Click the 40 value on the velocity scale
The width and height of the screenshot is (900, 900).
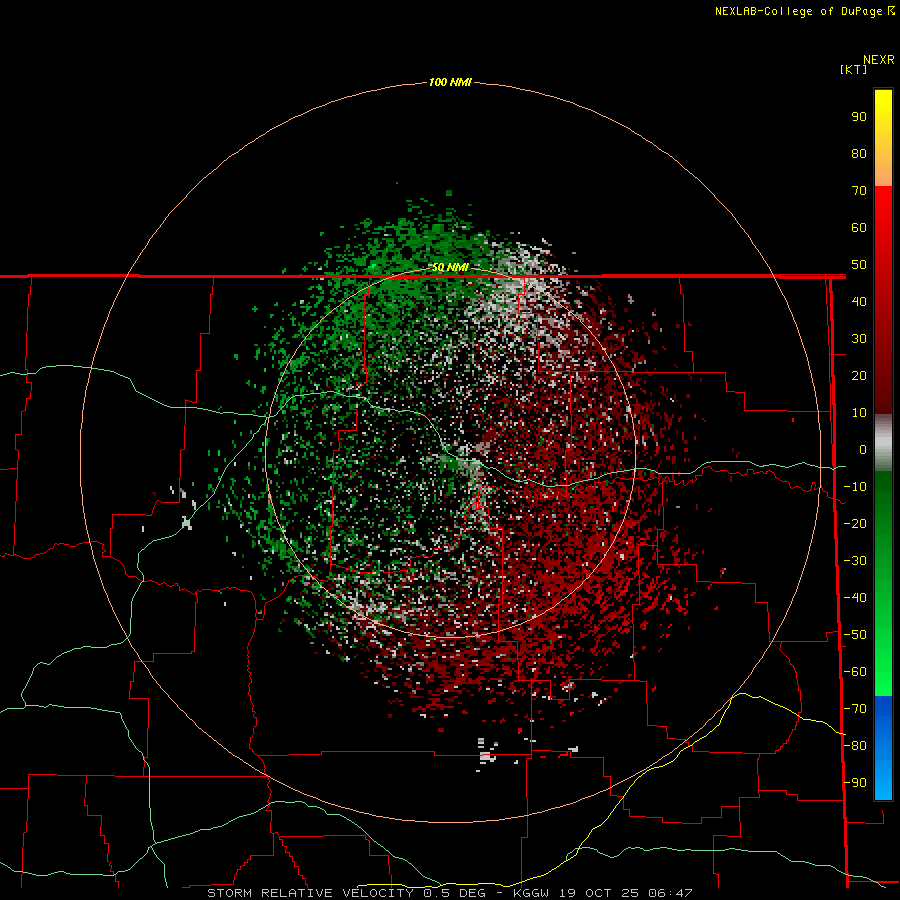pyautogui.click(x=859, y=302)
